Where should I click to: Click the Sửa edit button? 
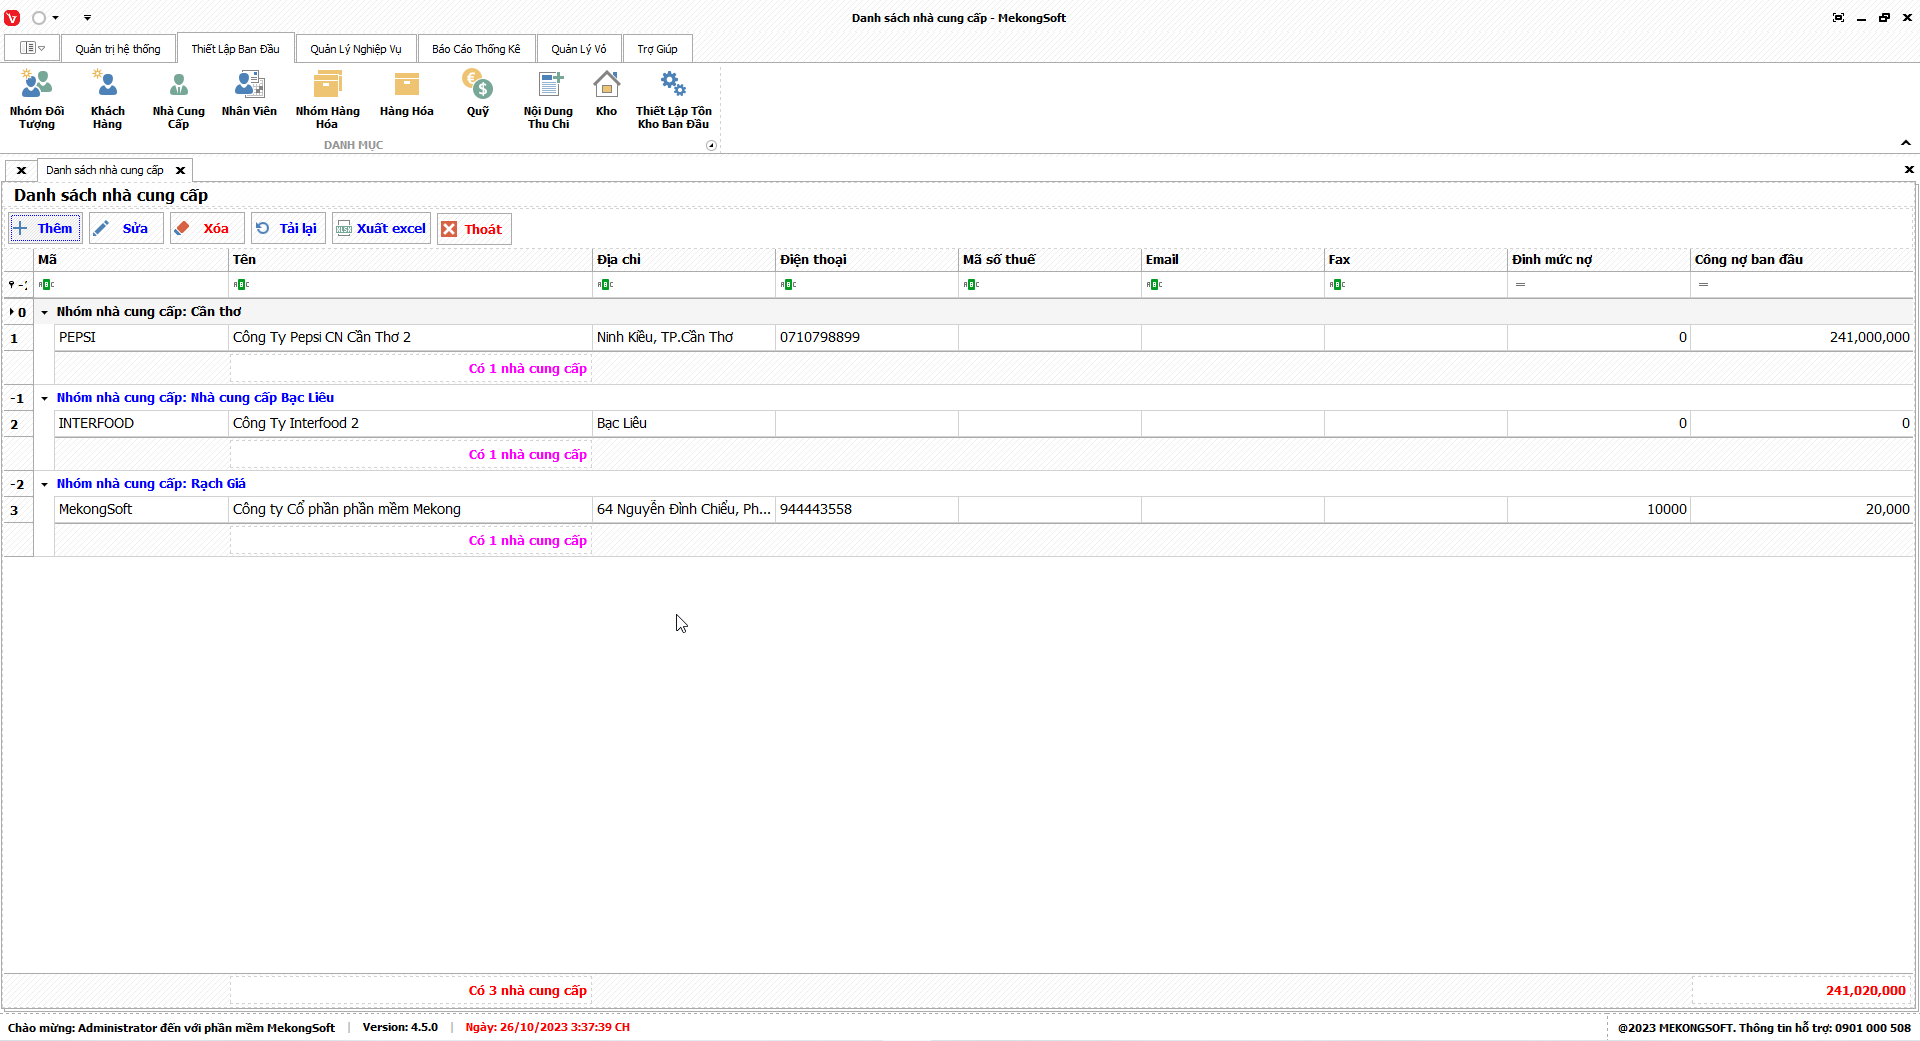(x=126, y=229)
